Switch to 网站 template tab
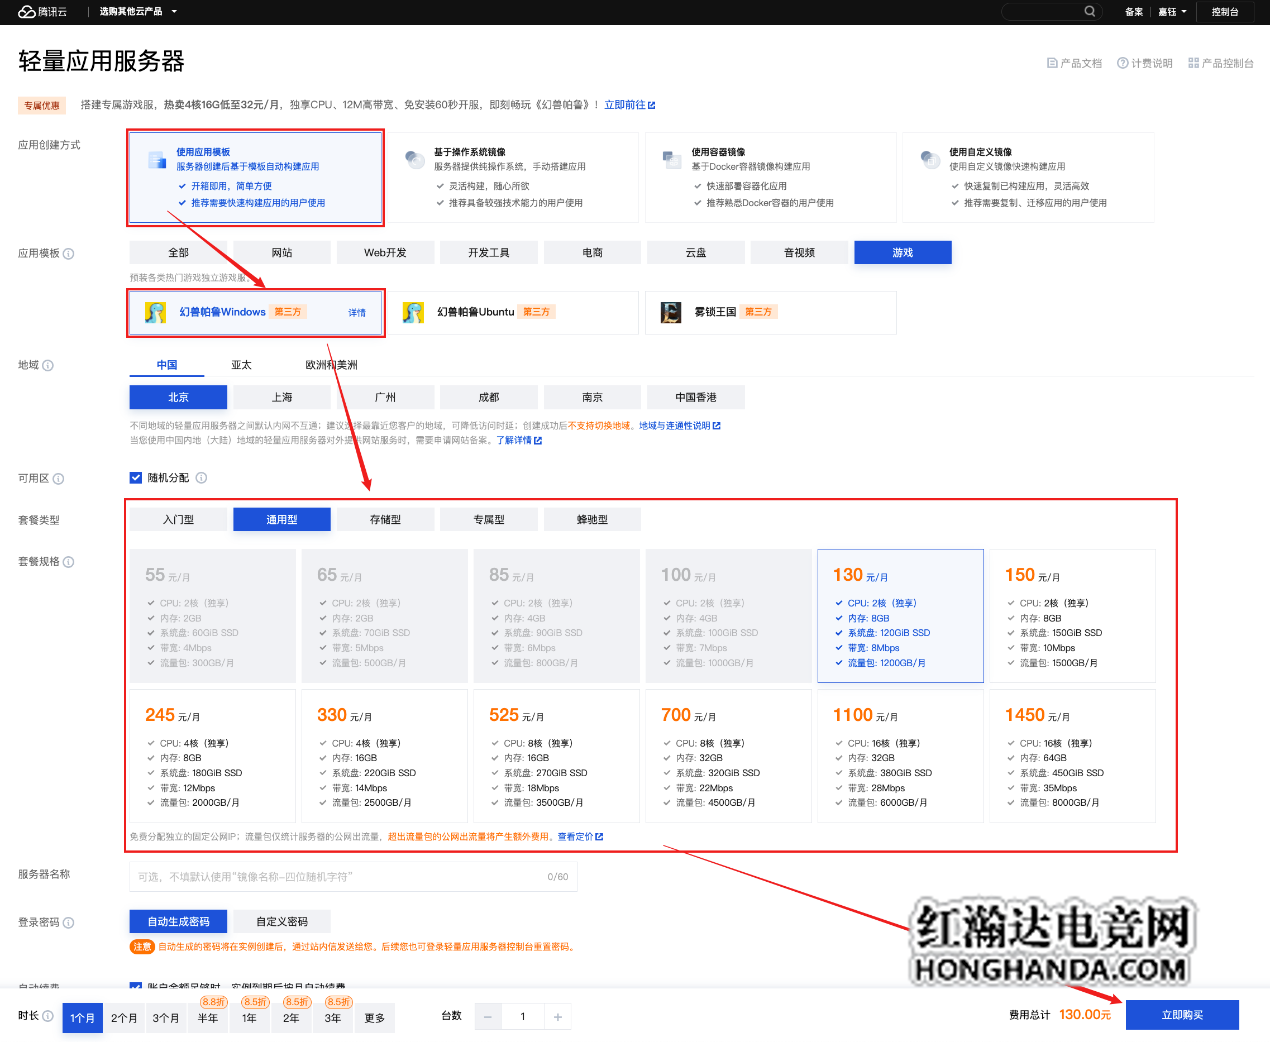This screenshot has height=1042, width=1270. click(282, 253)
